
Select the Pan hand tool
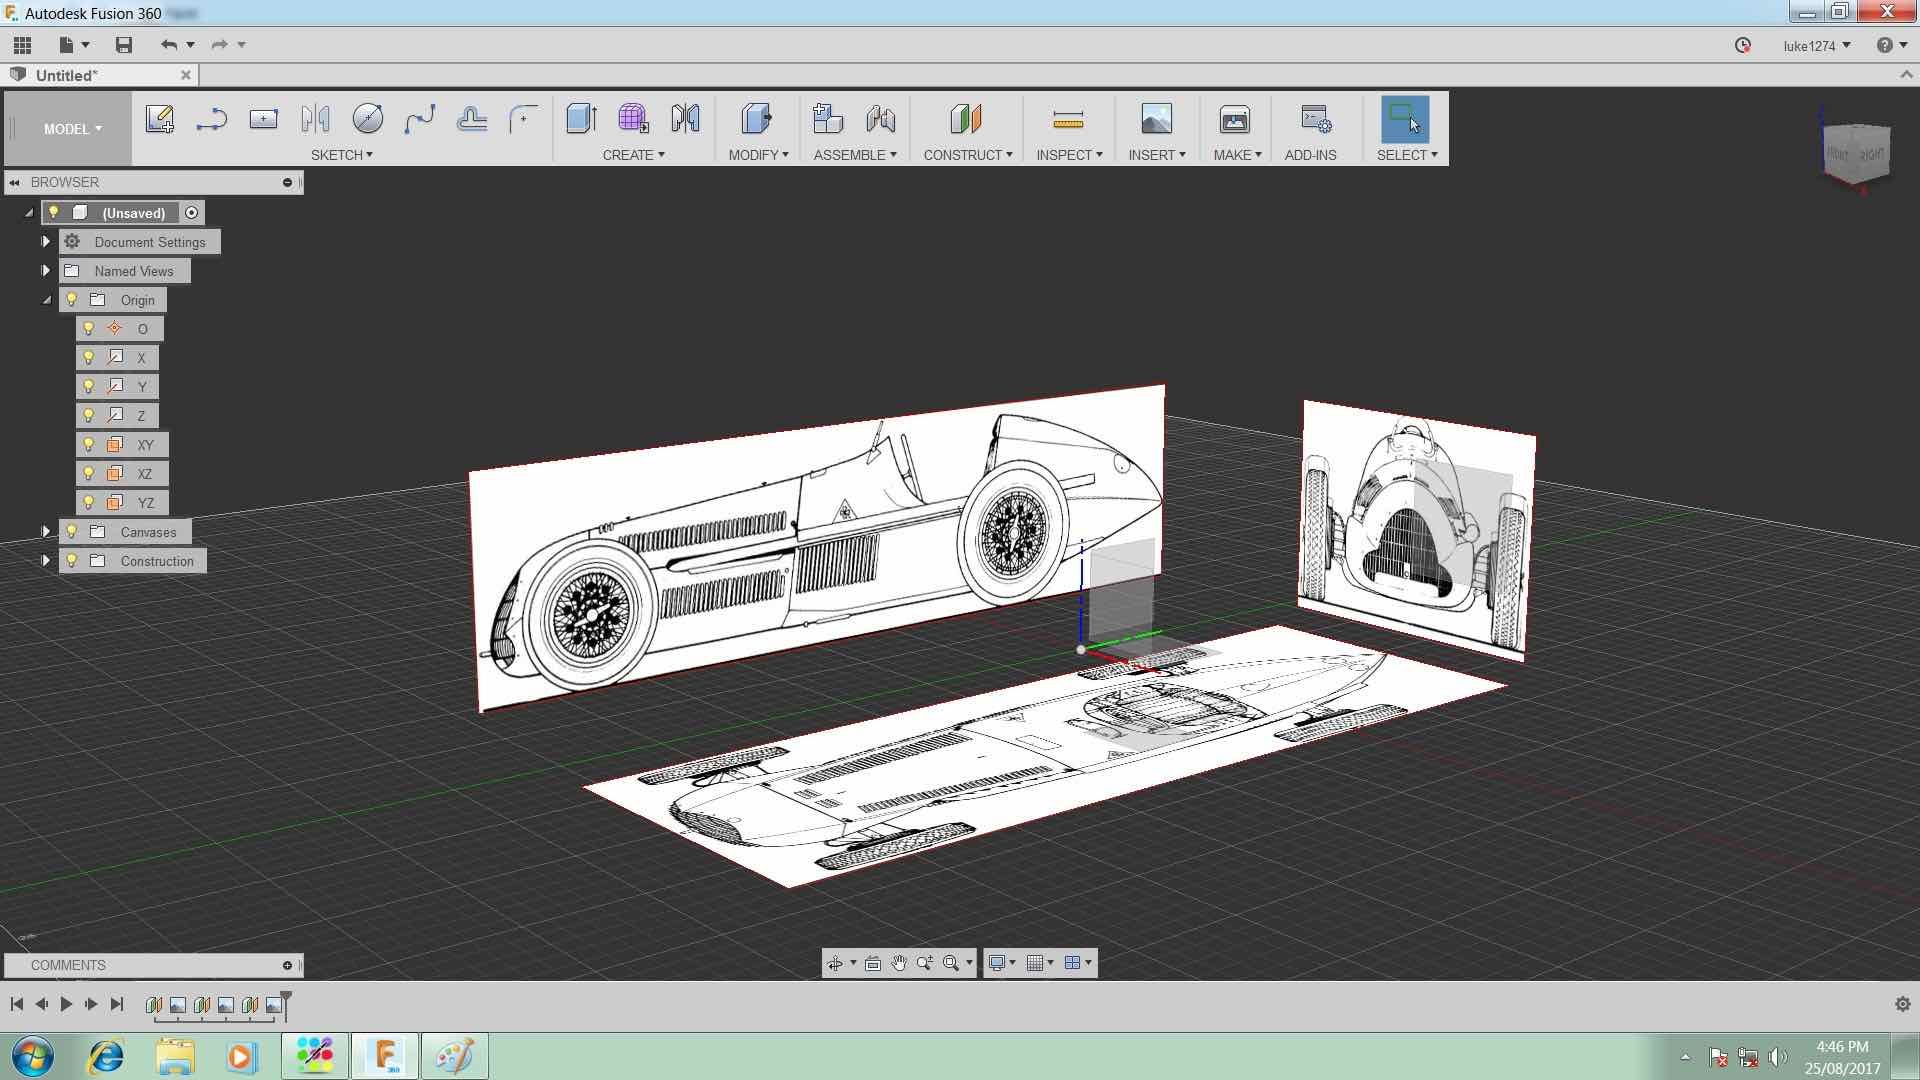899,963
